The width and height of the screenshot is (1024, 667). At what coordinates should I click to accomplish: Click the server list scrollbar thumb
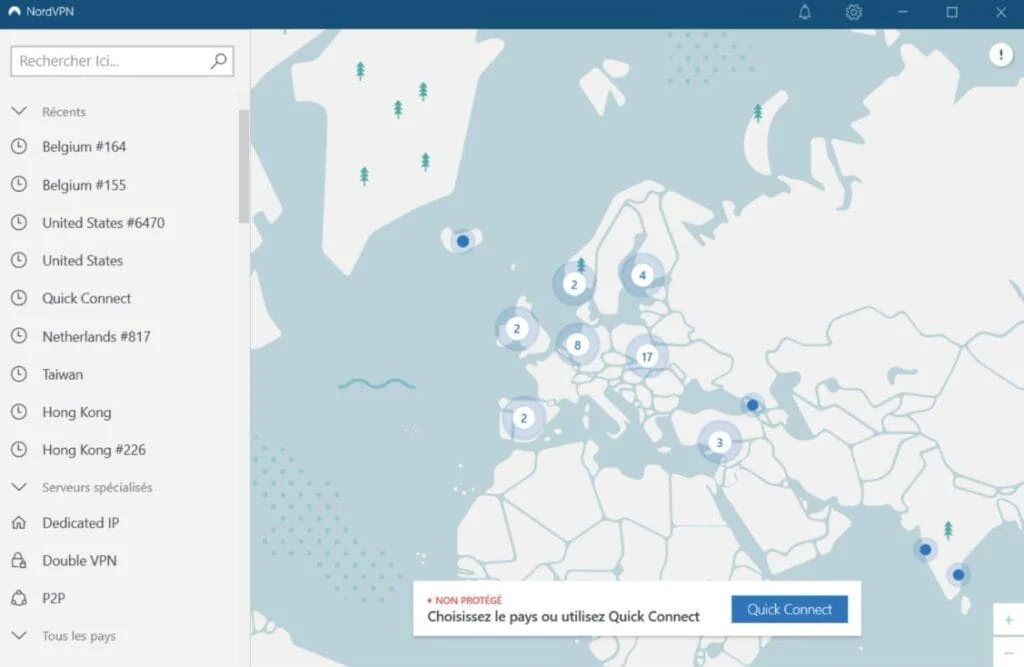[x=244, y=166]
